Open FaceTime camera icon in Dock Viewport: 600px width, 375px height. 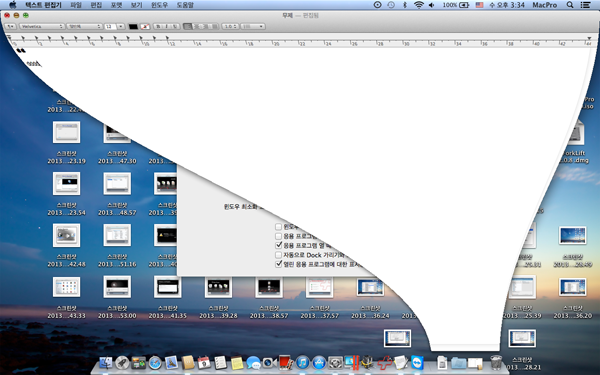click(269, 362)
